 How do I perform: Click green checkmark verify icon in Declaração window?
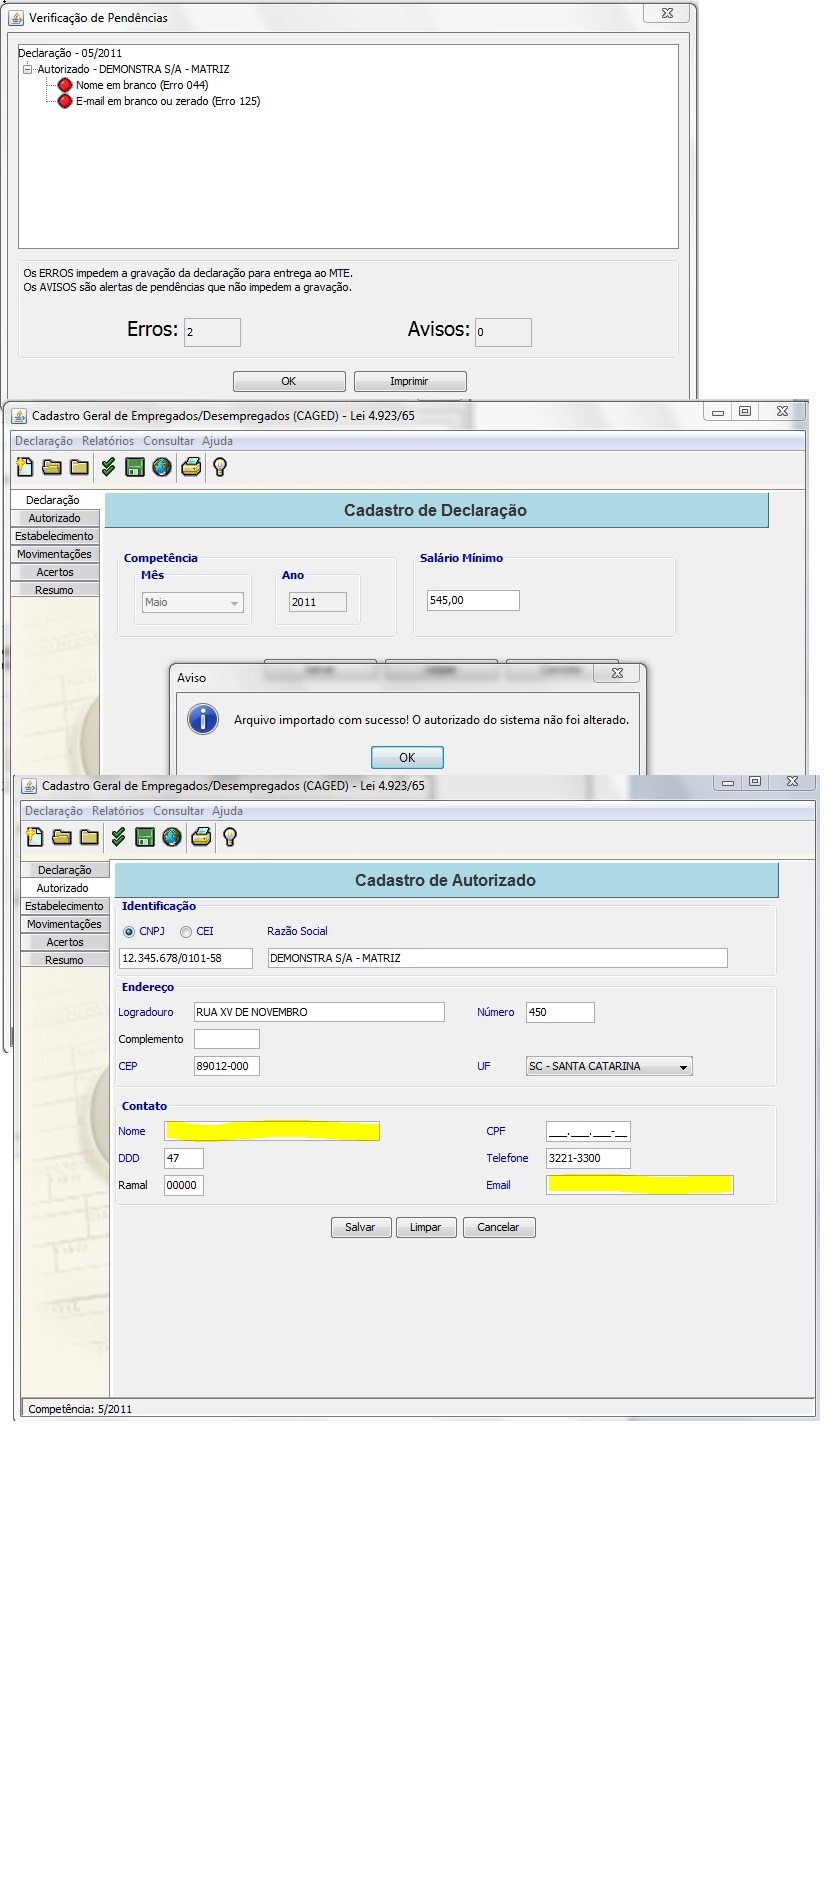click(108, 467)
